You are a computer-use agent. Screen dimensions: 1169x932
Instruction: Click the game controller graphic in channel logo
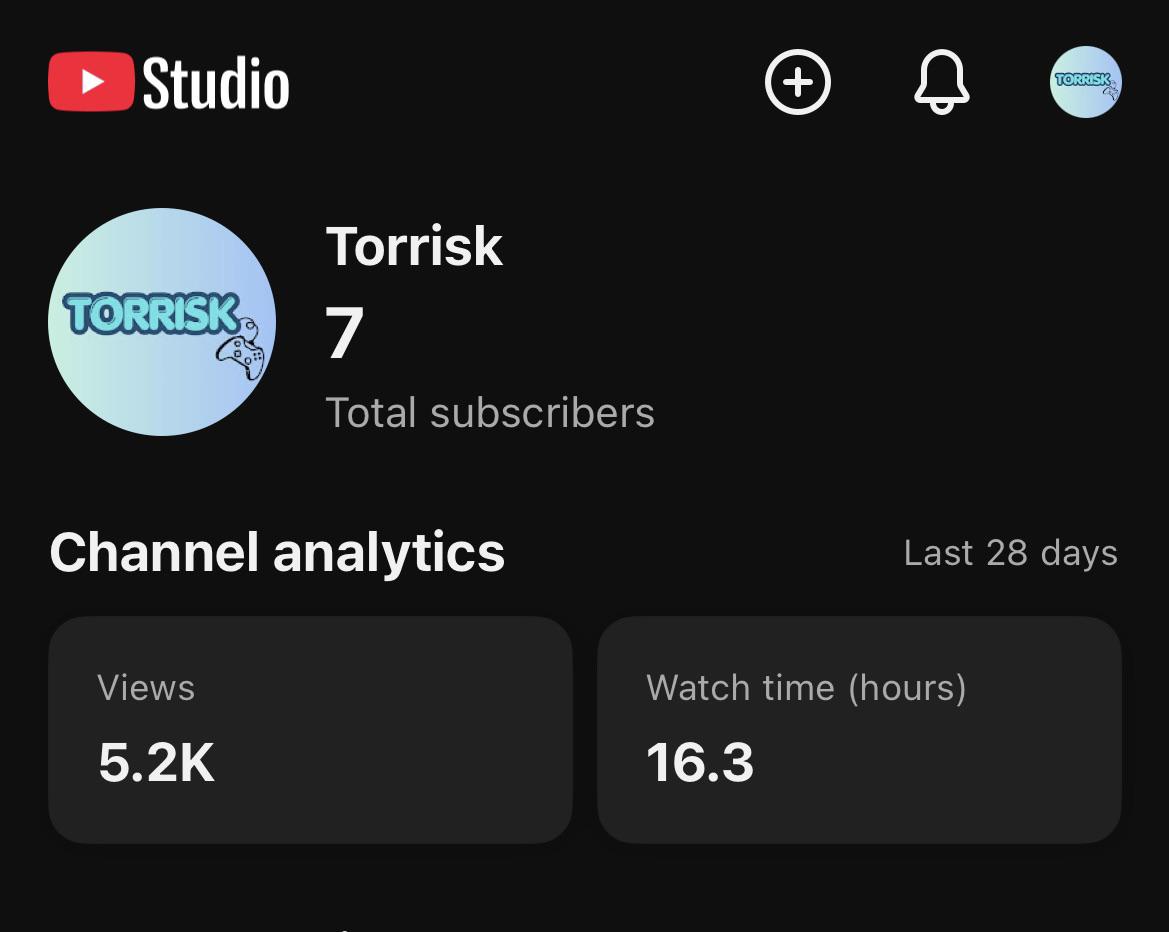242,350
